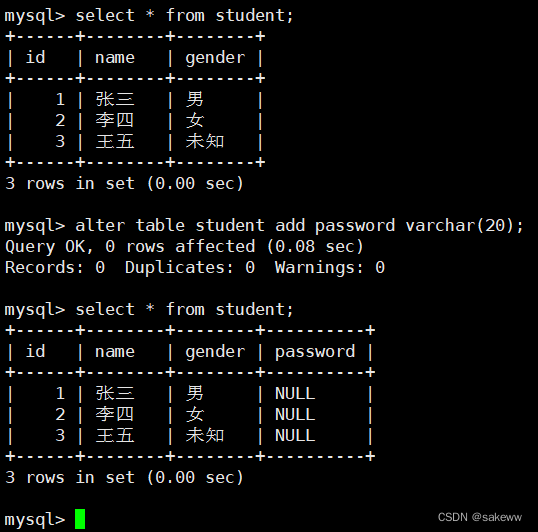Viewport: 538px width, 532px height.
Task: Click the second select * from student command
Action: click(x=184, y=310)
